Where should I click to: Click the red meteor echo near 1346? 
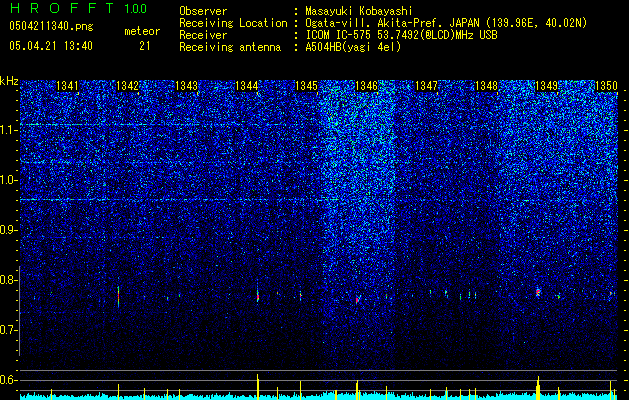tap(357, 299)
